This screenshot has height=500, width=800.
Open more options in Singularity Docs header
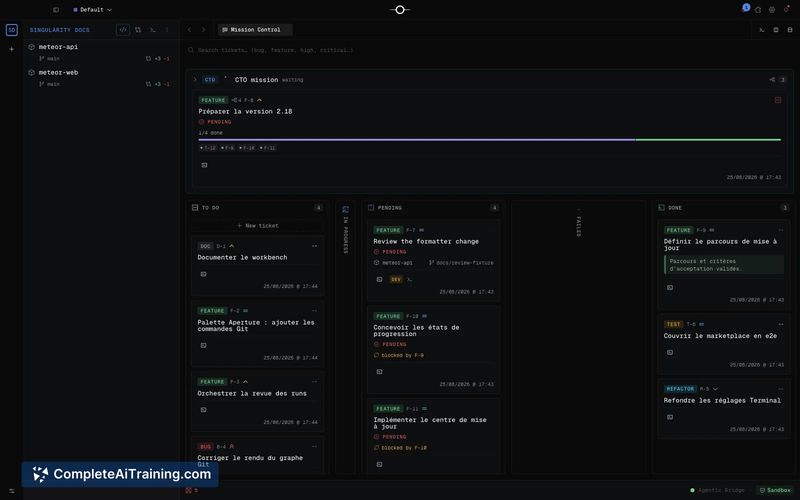pyautogui.click(x=167, y=30)
